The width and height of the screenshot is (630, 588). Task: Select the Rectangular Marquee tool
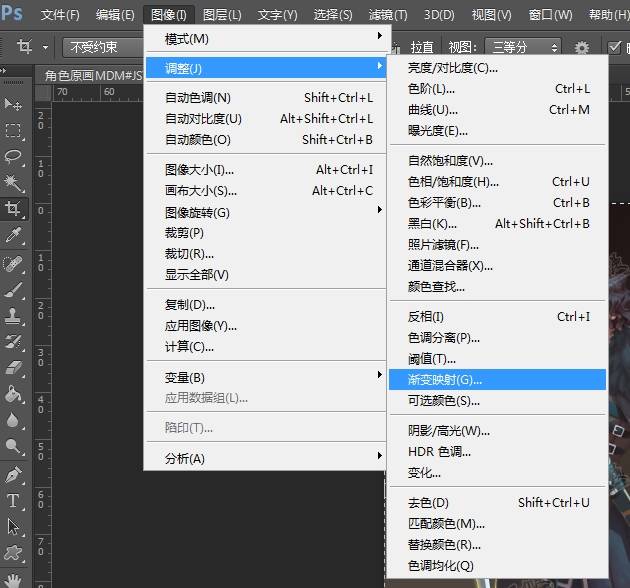click(13, 131)
